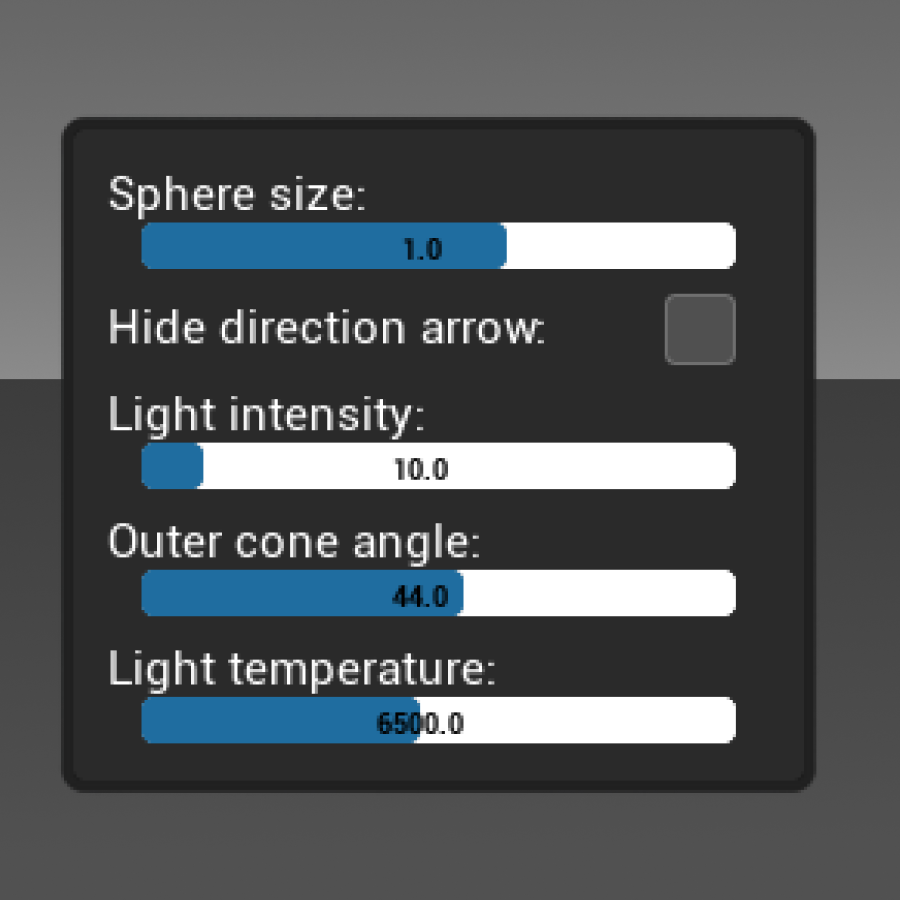This screenshot has width=900, height=900.
Task: Click the white unfilled part of Outer cone angle slider
Action: click(600, 594)
